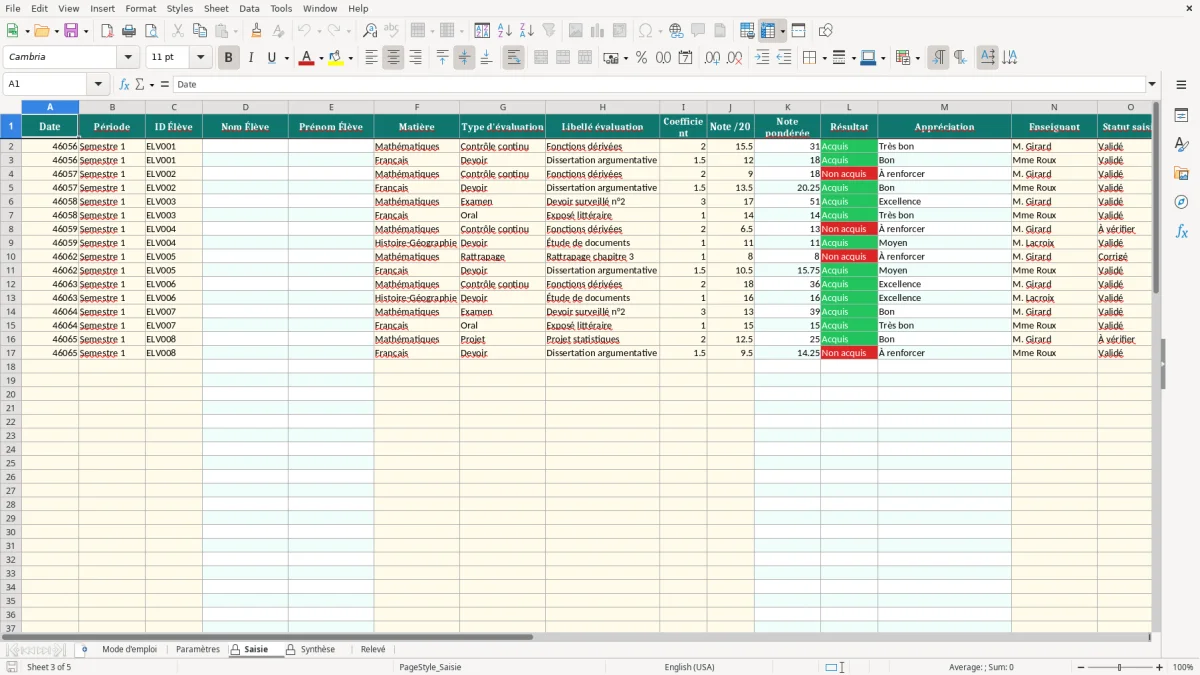Open the Function Wizard fx icon
The image size is (1200, 675).
pyautogui.click(x=125, y=84)
